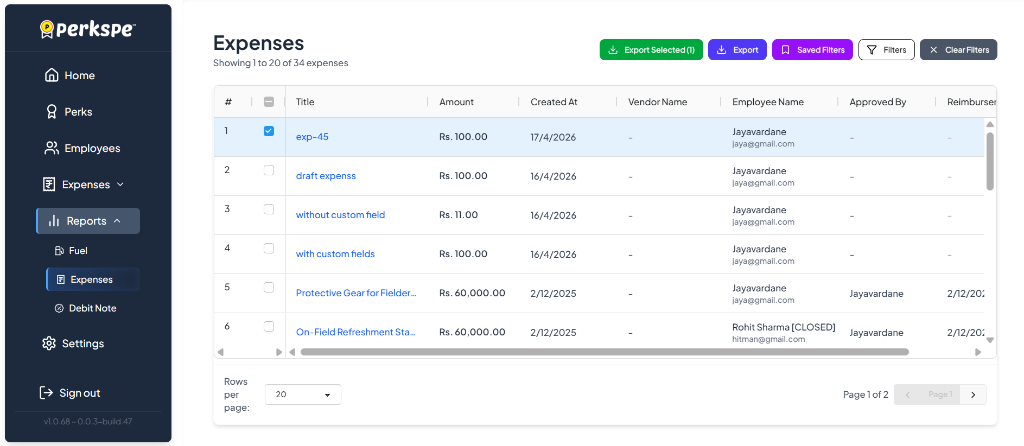
Task: Click the Export Selected (1) button
Action: click(x=651, y=50)
